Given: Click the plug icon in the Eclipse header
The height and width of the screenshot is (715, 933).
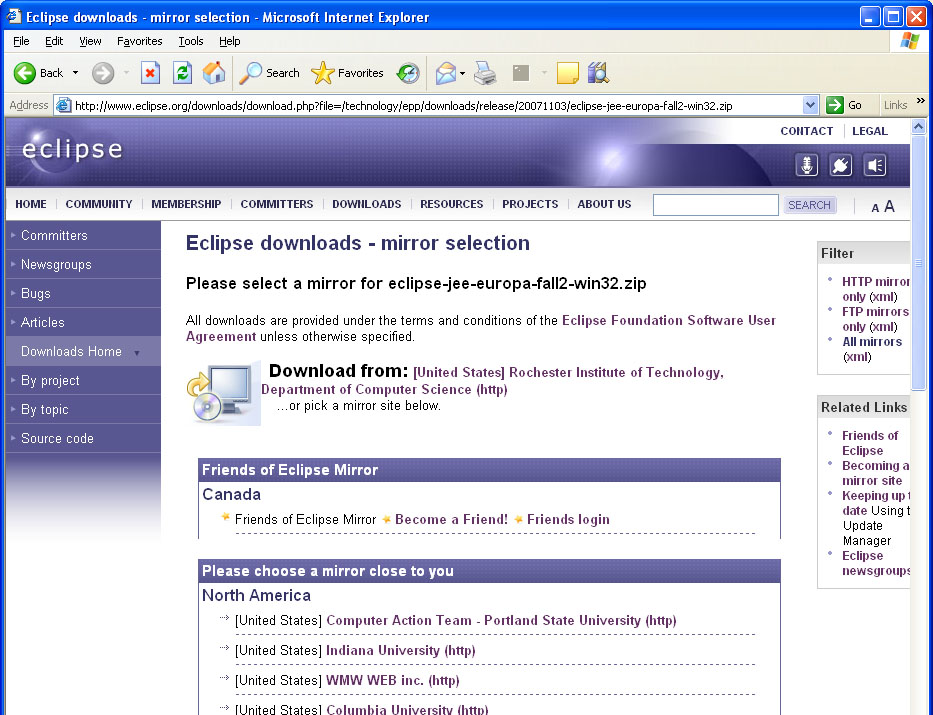Looking at the screenshot, I should [x=840, y=165].
